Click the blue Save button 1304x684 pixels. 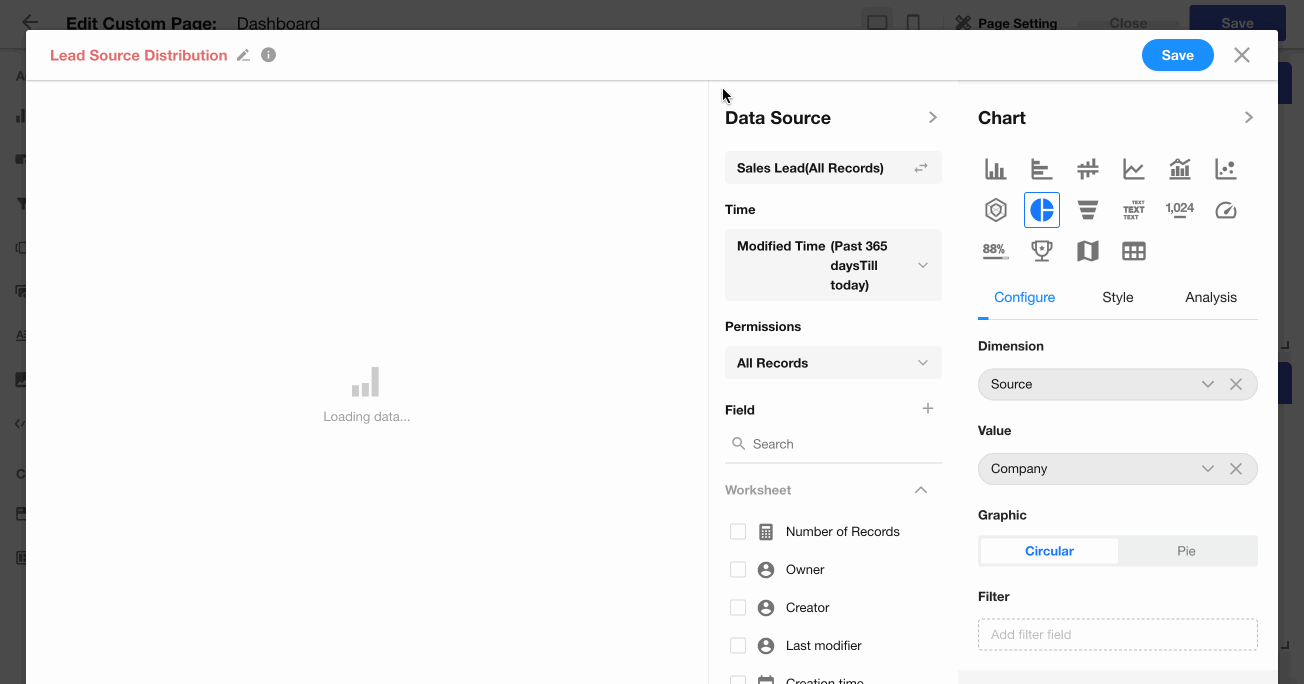point(1177,56)
